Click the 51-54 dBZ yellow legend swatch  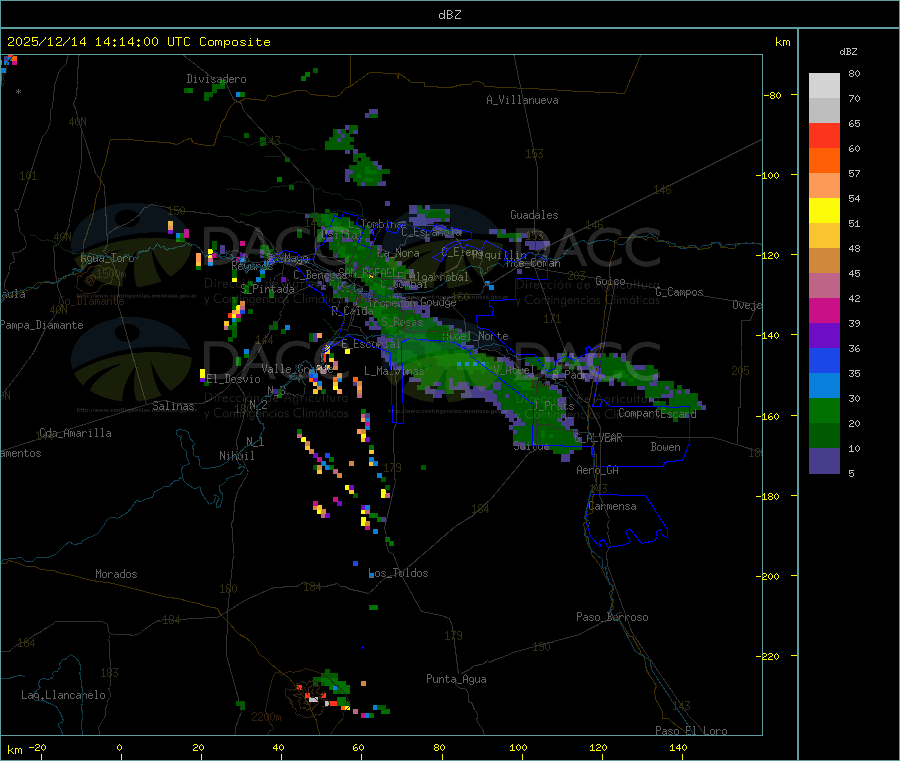(824, 211)
